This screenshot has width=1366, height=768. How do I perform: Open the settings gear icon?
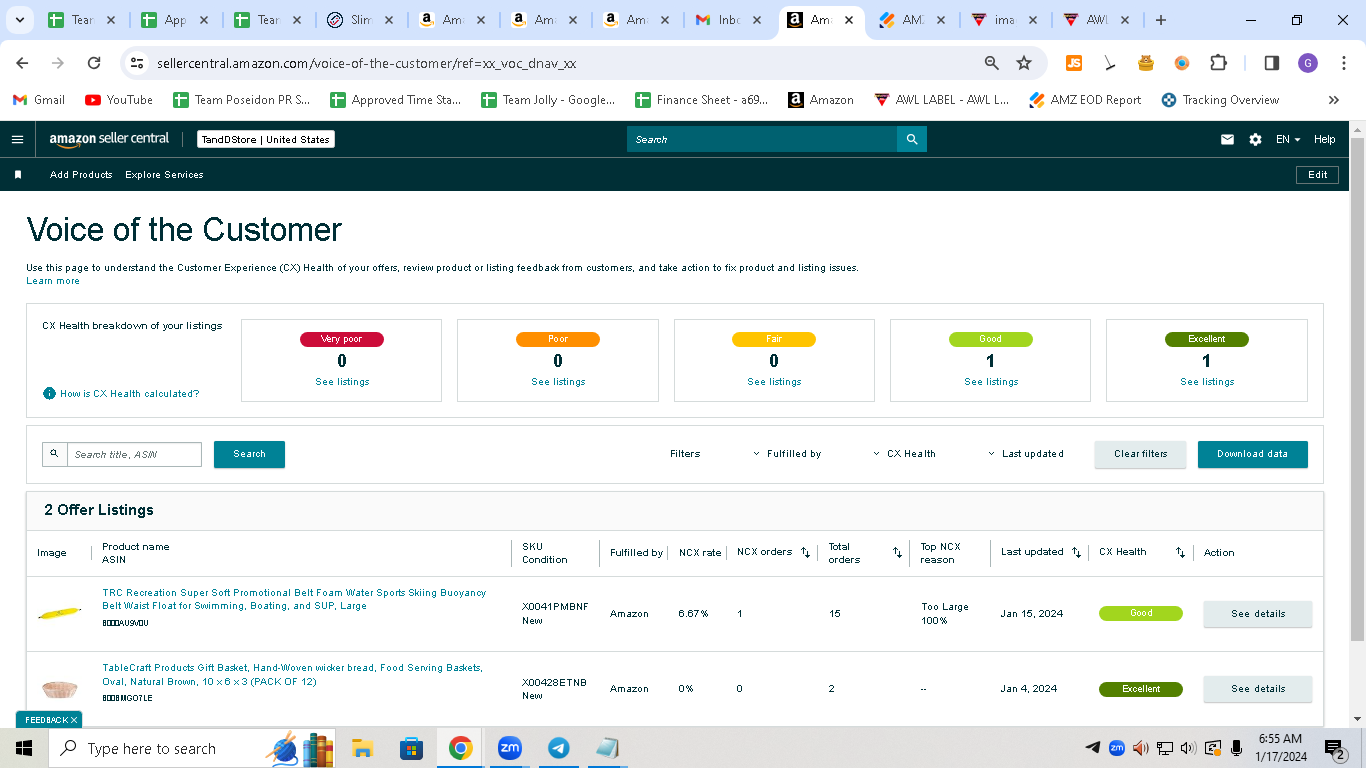[x=1255, y=140]
